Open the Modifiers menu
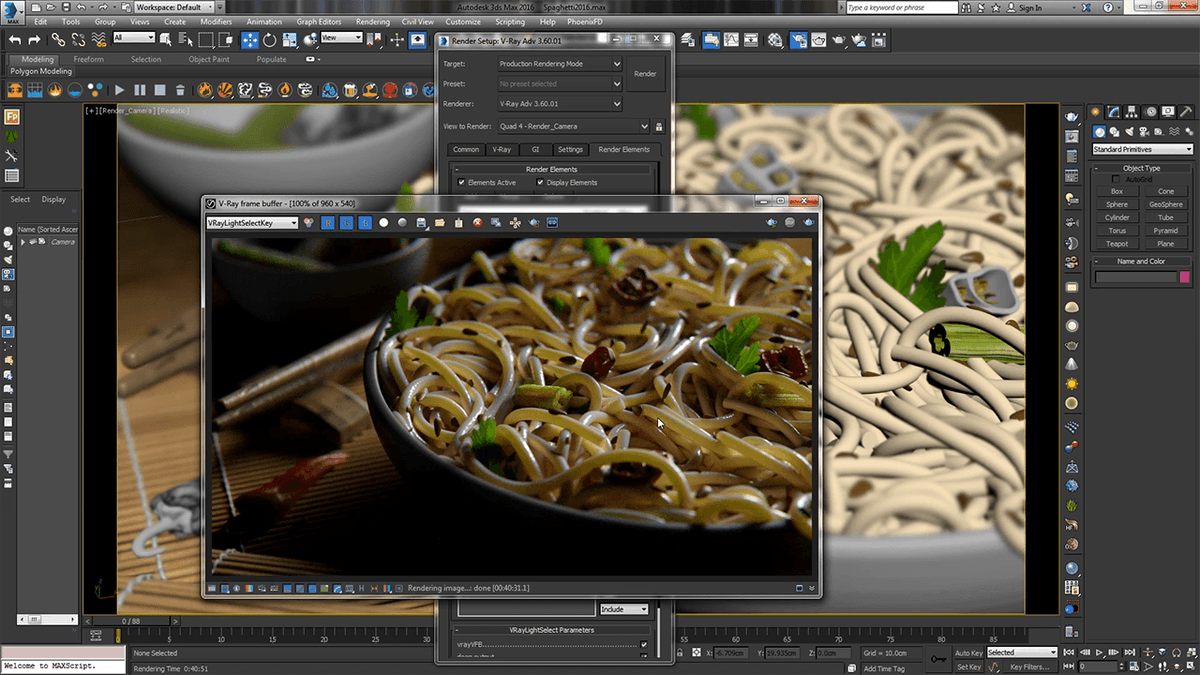 215,21
